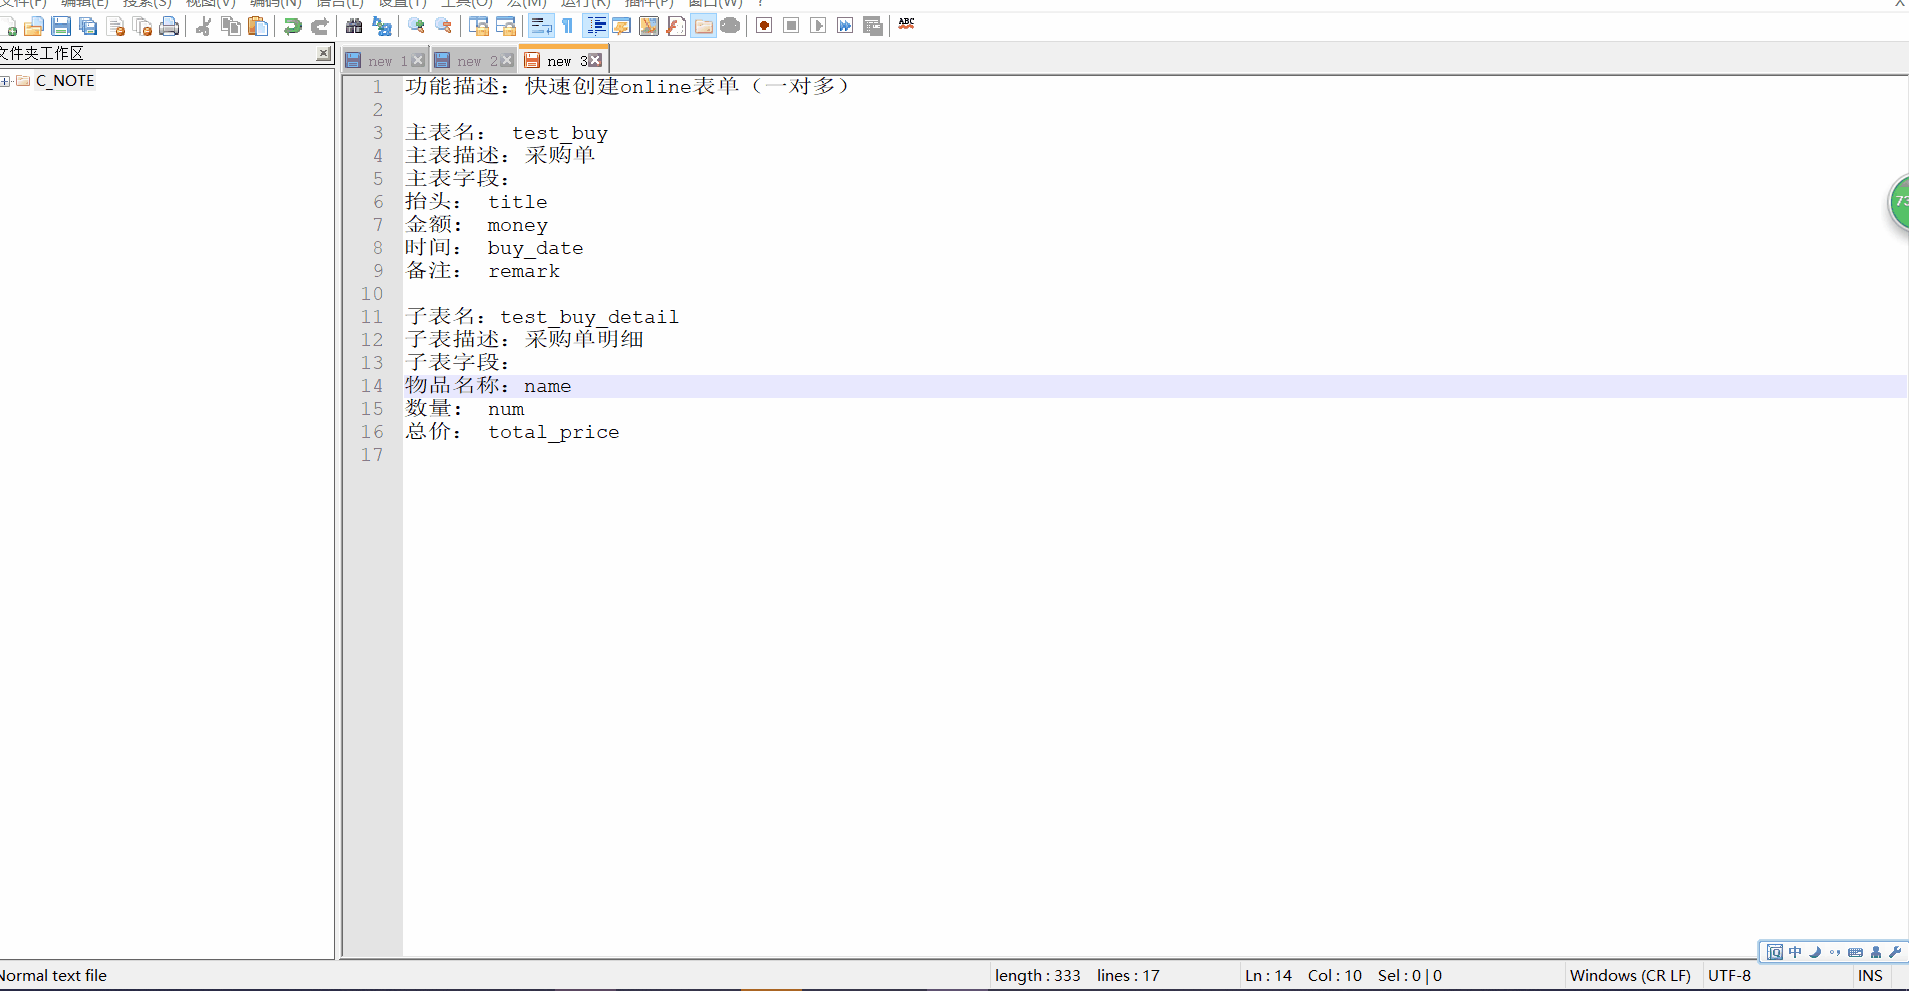
Task: Click the Playback macro icon
Action: click(818, 26)
